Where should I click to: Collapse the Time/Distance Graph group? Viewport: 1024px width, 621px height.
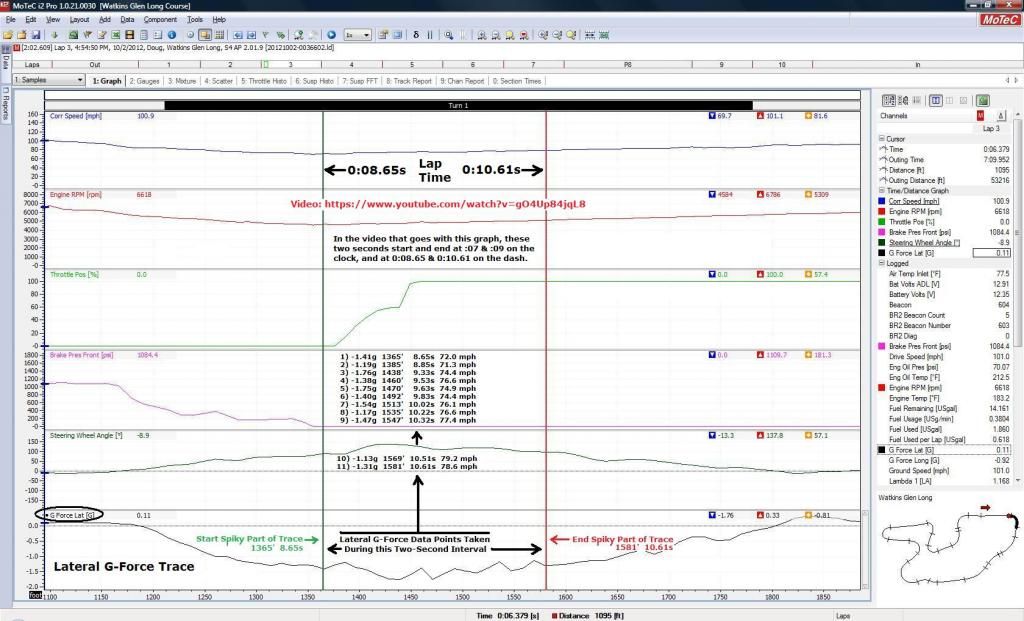click(x=882, y=190)
